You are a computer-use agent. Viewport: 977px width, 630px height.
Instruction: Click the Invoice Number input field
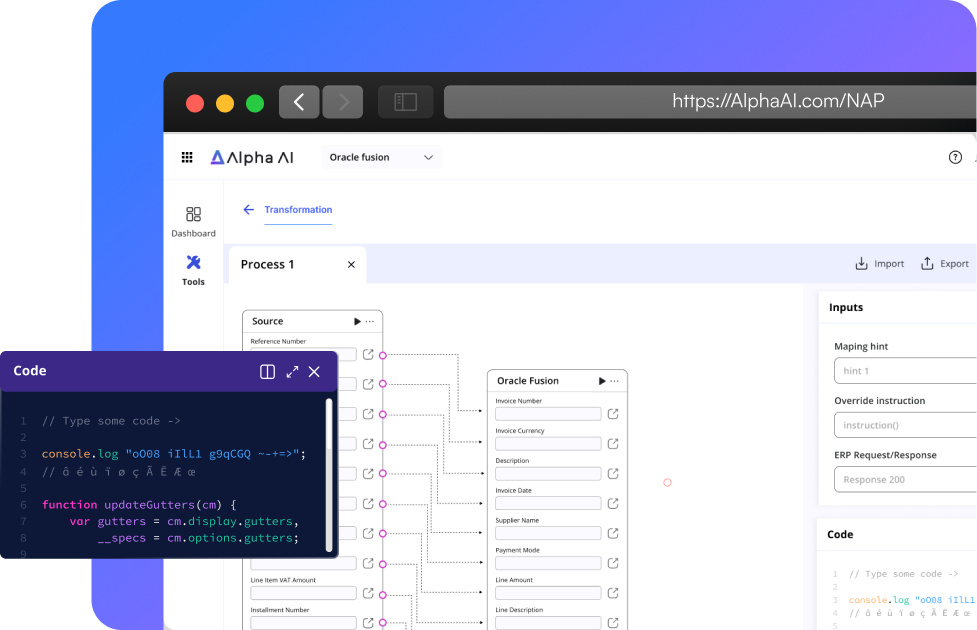click(x=548, y=414)
